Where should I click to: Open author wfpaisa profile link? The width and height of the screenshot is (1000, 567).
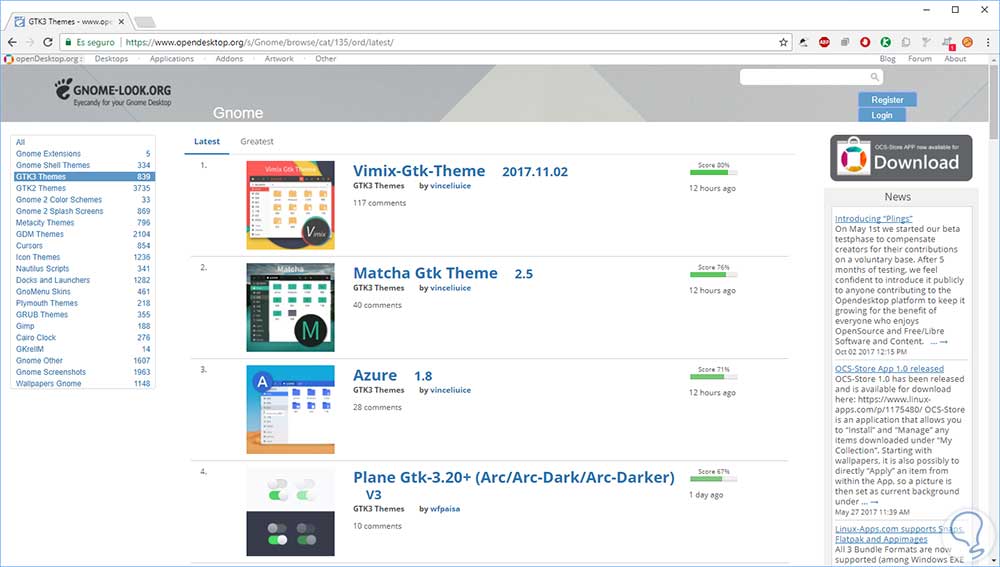[445, 509]
